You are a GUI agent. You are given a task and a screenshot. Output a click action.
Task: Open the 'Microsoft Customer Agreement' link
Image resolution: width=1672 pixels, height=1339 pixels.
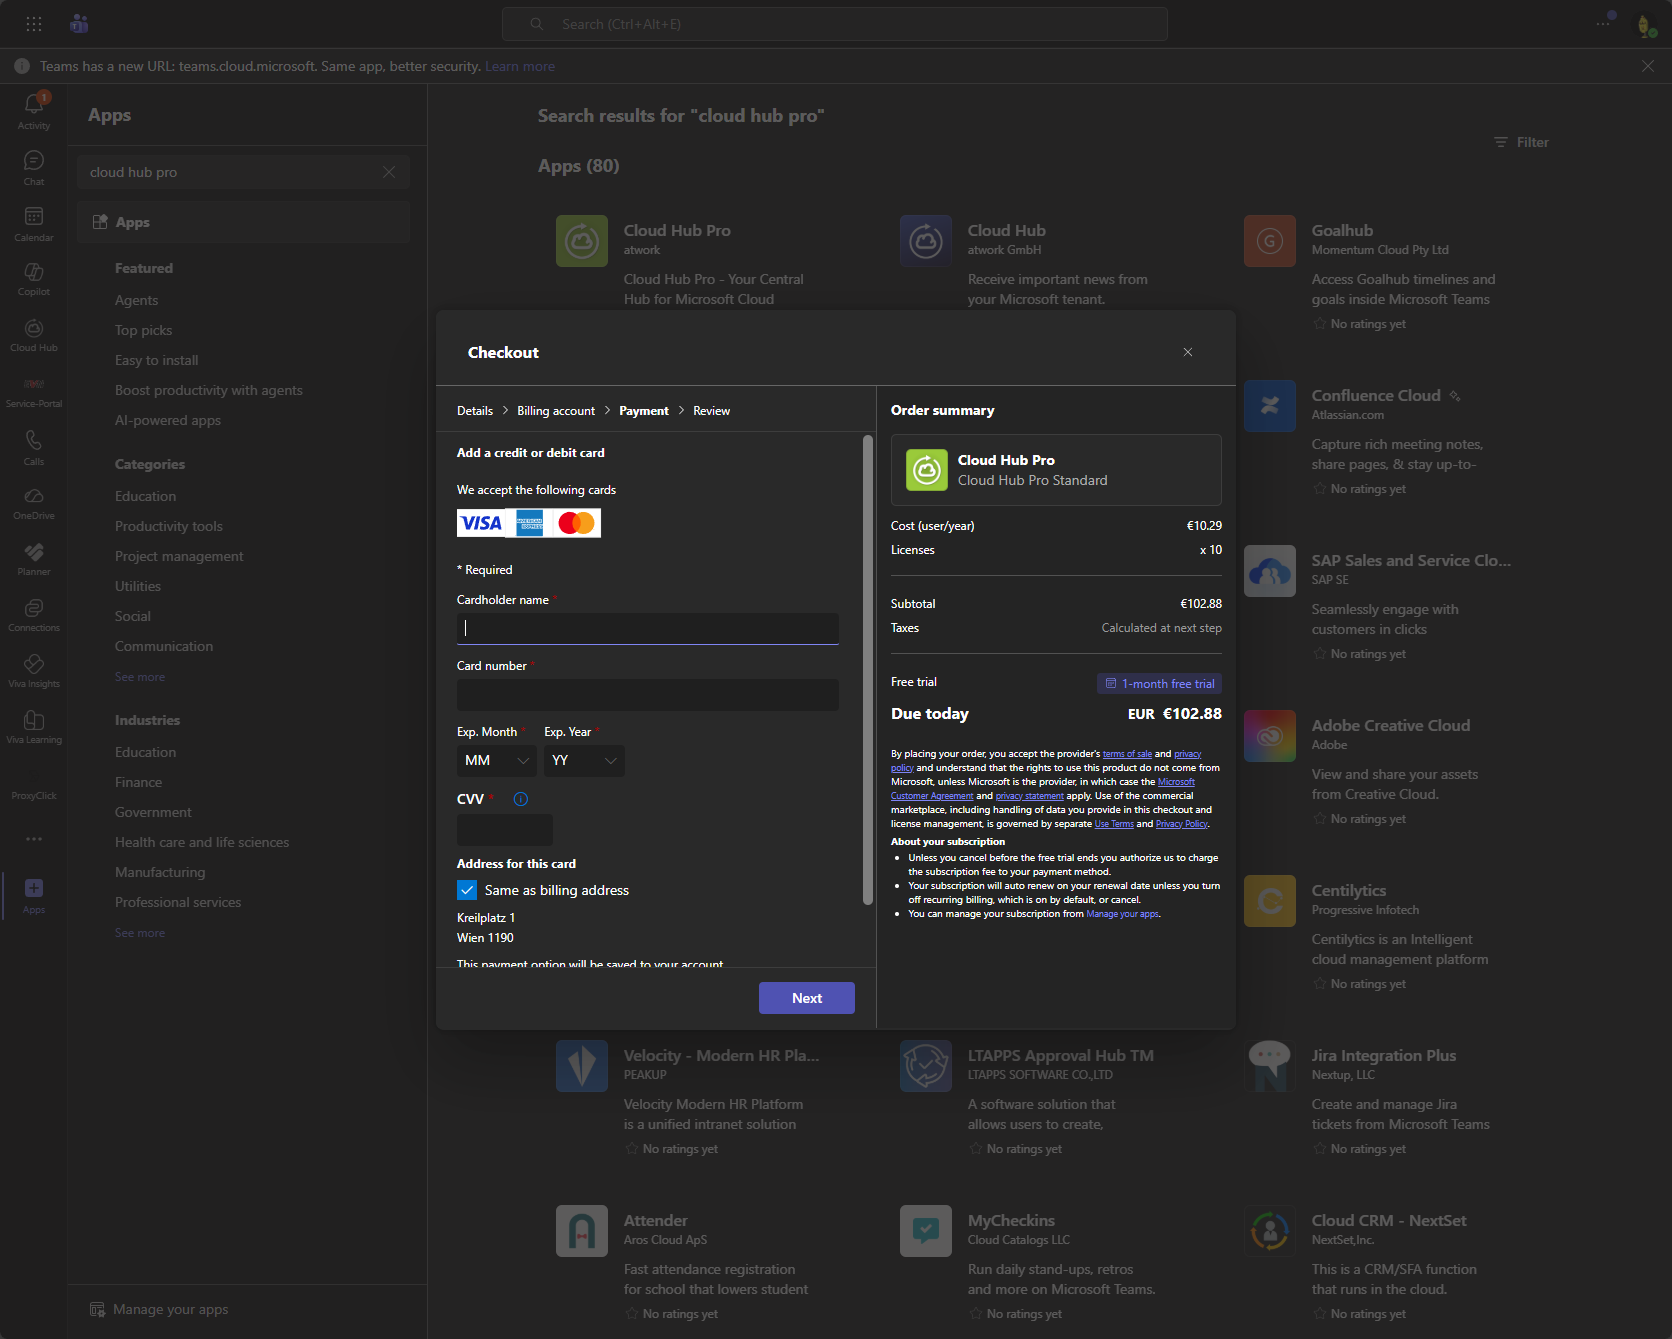[1043, 789]
